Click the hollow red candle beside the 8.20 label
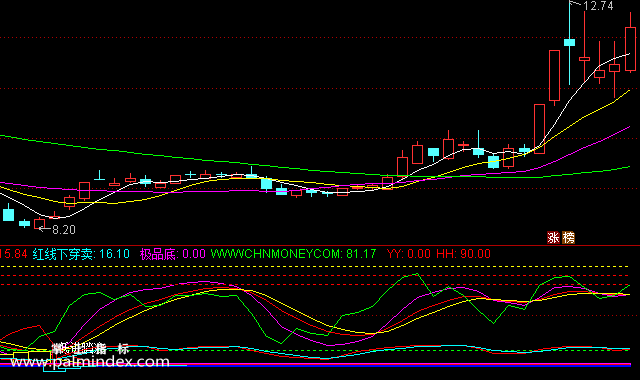Viewport: 640px width, 380px height. [x=40, y=224]
